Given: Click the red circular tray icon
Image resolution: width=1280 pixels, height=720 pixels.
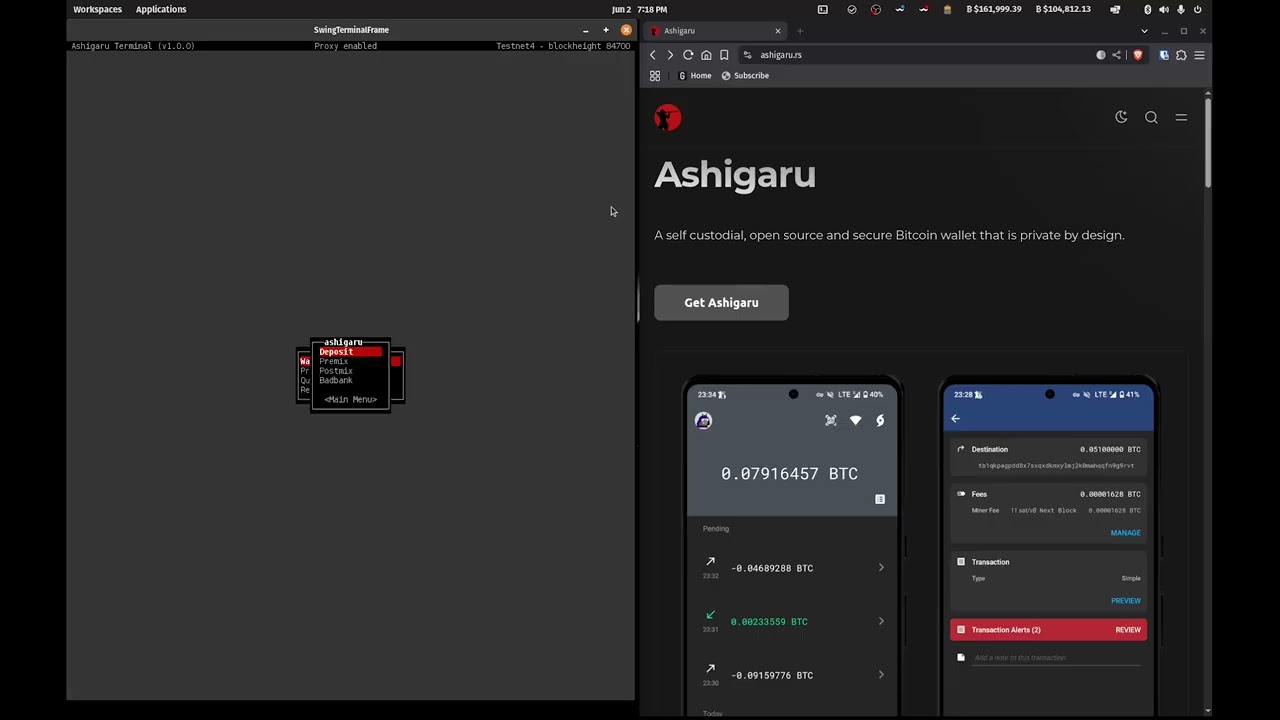Looking at the screenshot, I should coord(876,9).
